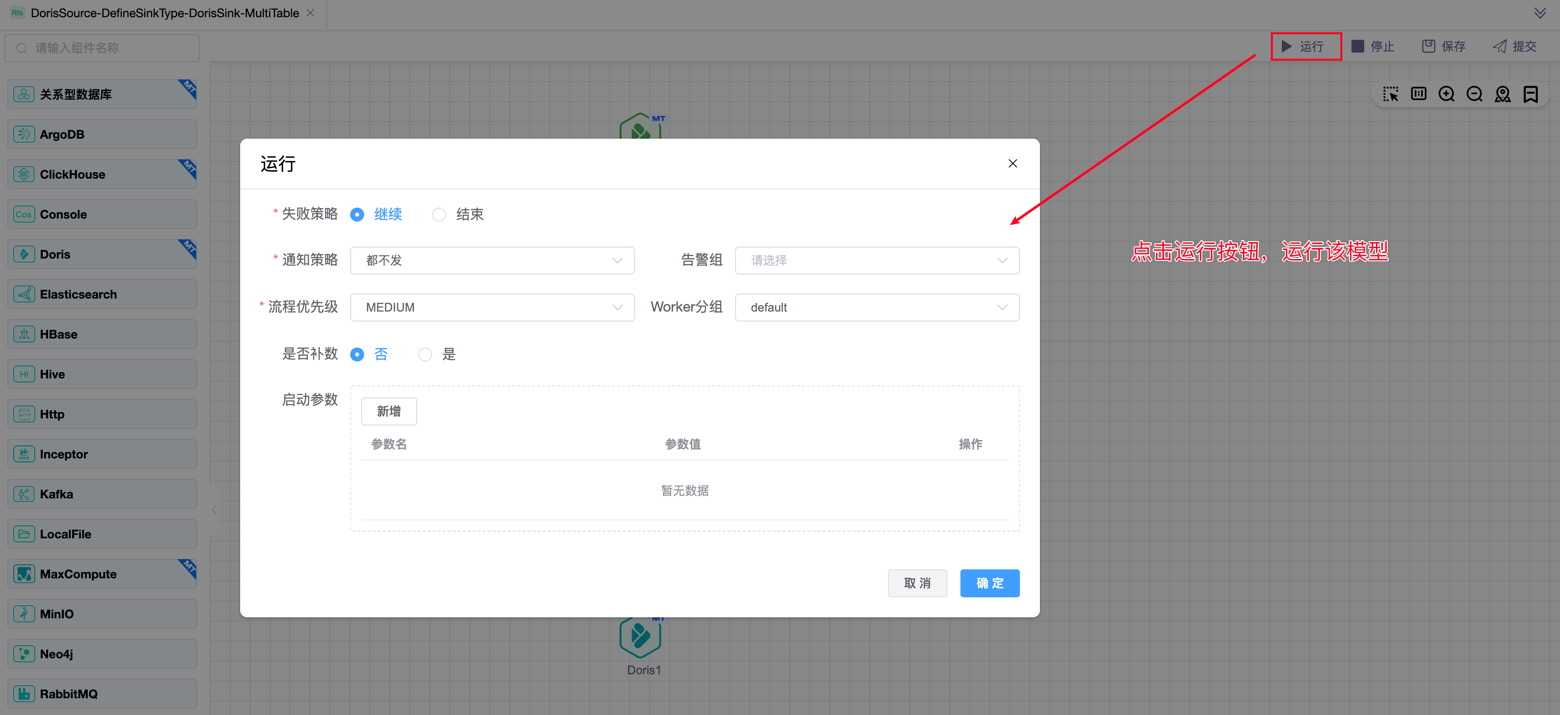Select 否 for 是否补数
Screen dimensions: 1560x715
point(357,354)
